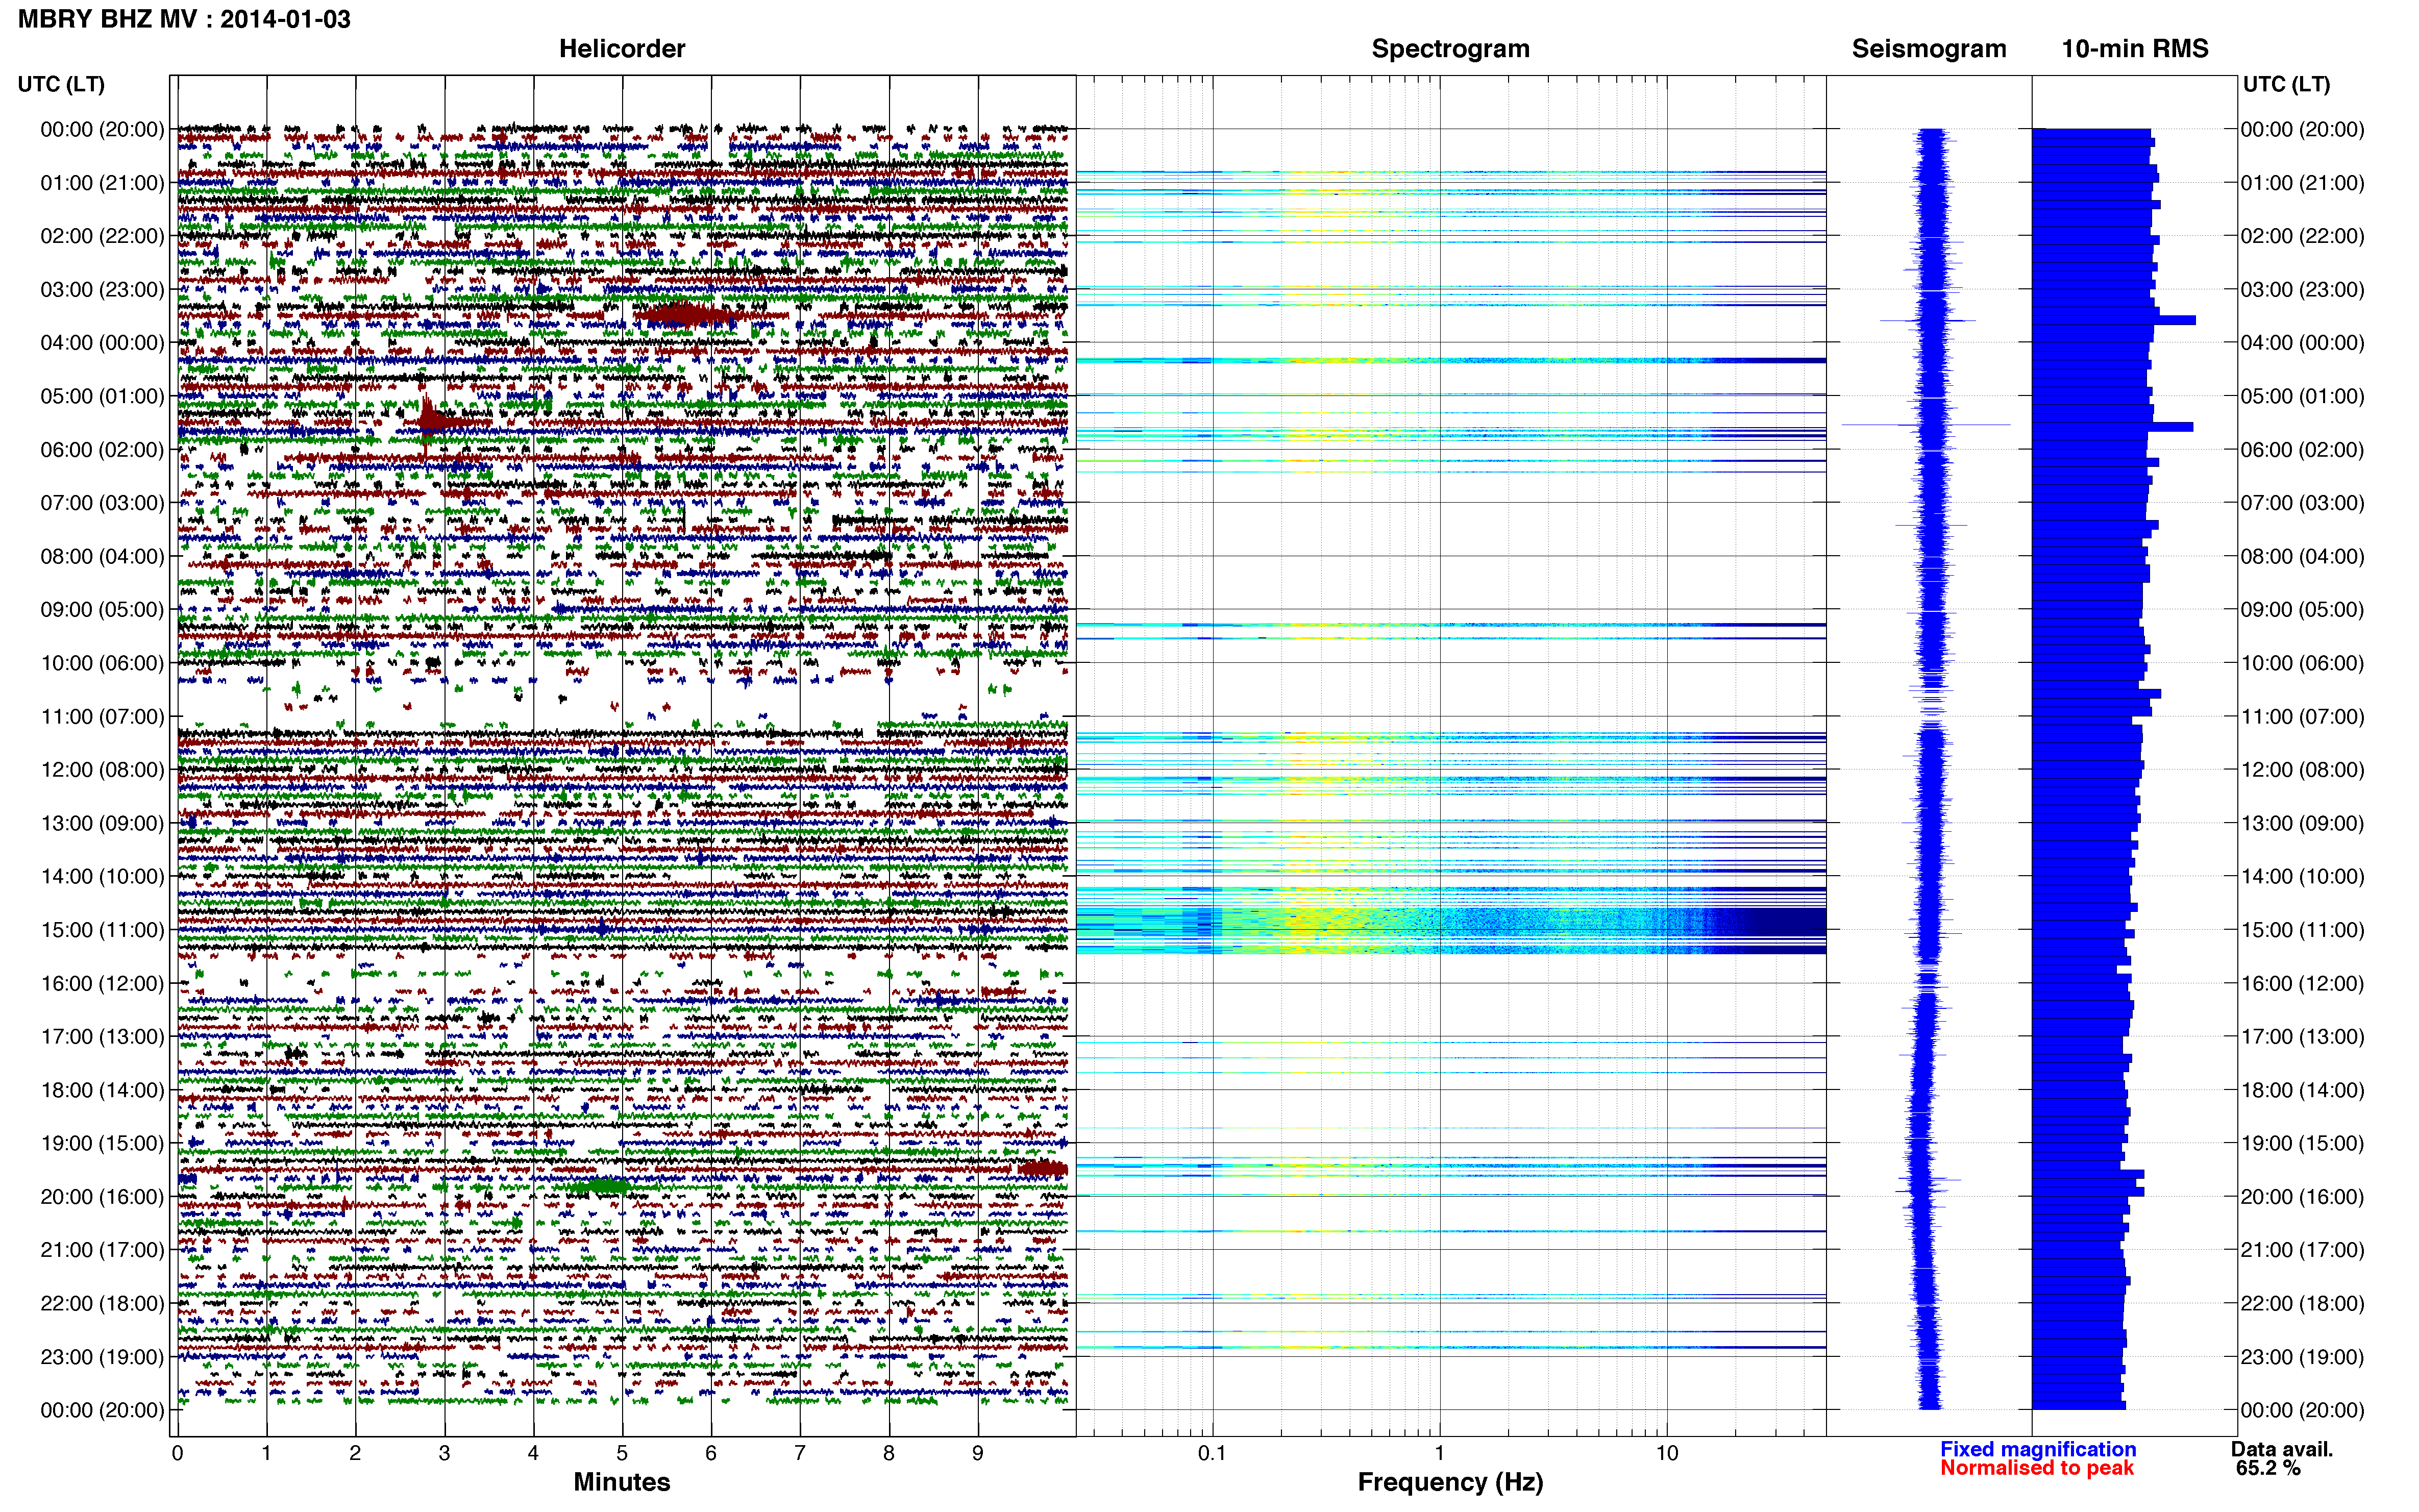The width and height of the screenshot is (2419, 1512).
Task: Click left time label 18:00 (14:00)
Action: pos(102,1090)
